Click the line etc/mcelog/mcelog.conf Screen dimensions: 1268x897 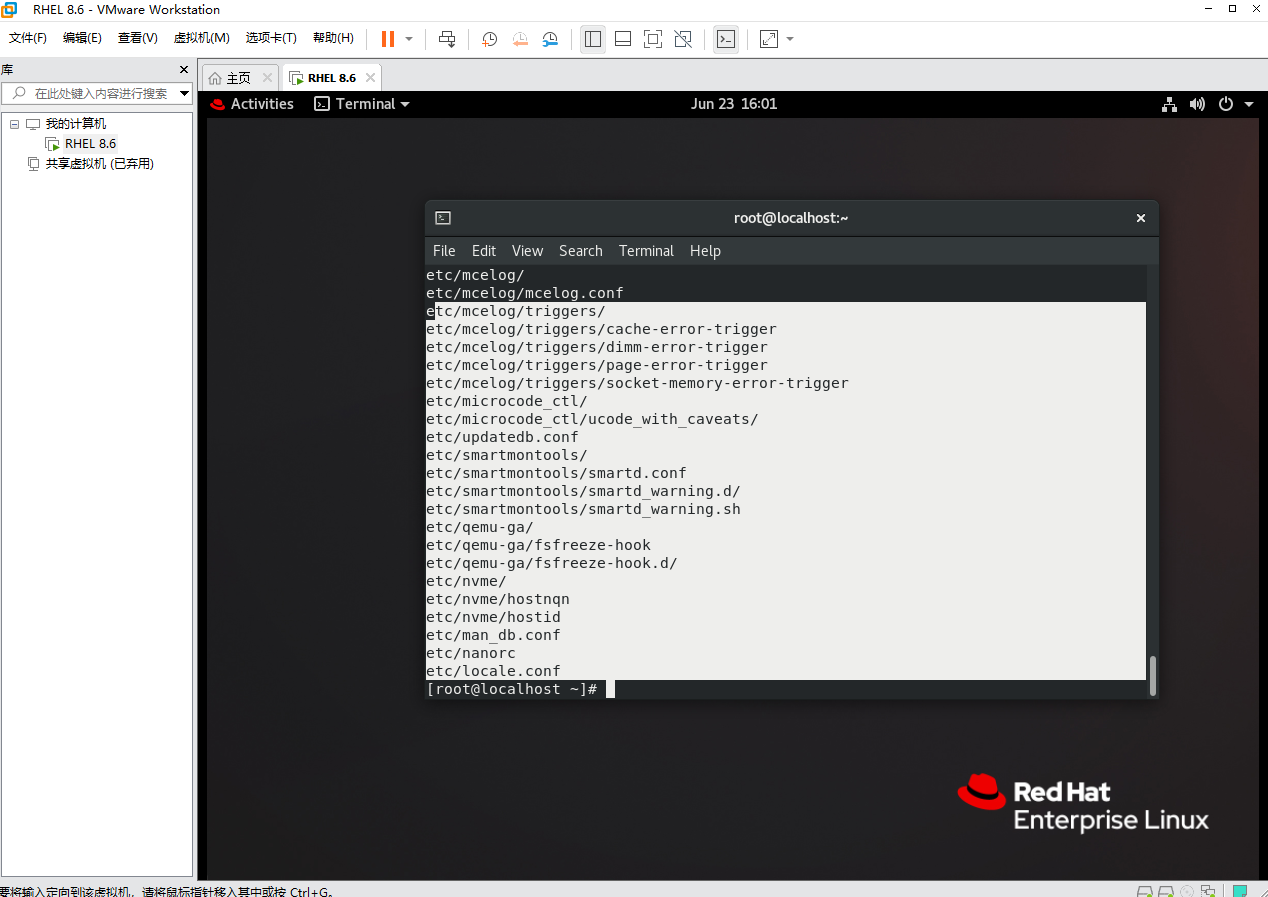tap(525, 293)
